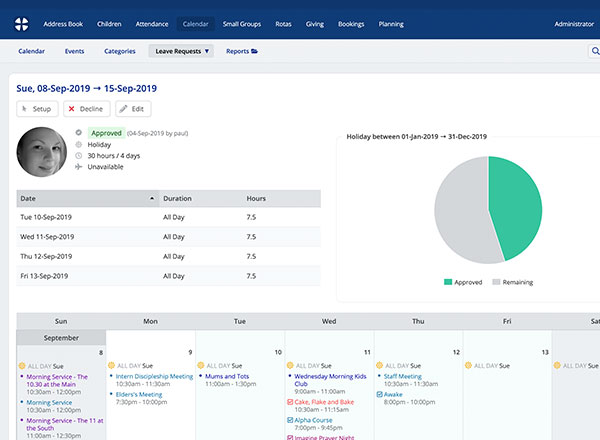This screenshot has height=440, width=600.
Task: Open the Mums and Tots event
Action: 227,376
